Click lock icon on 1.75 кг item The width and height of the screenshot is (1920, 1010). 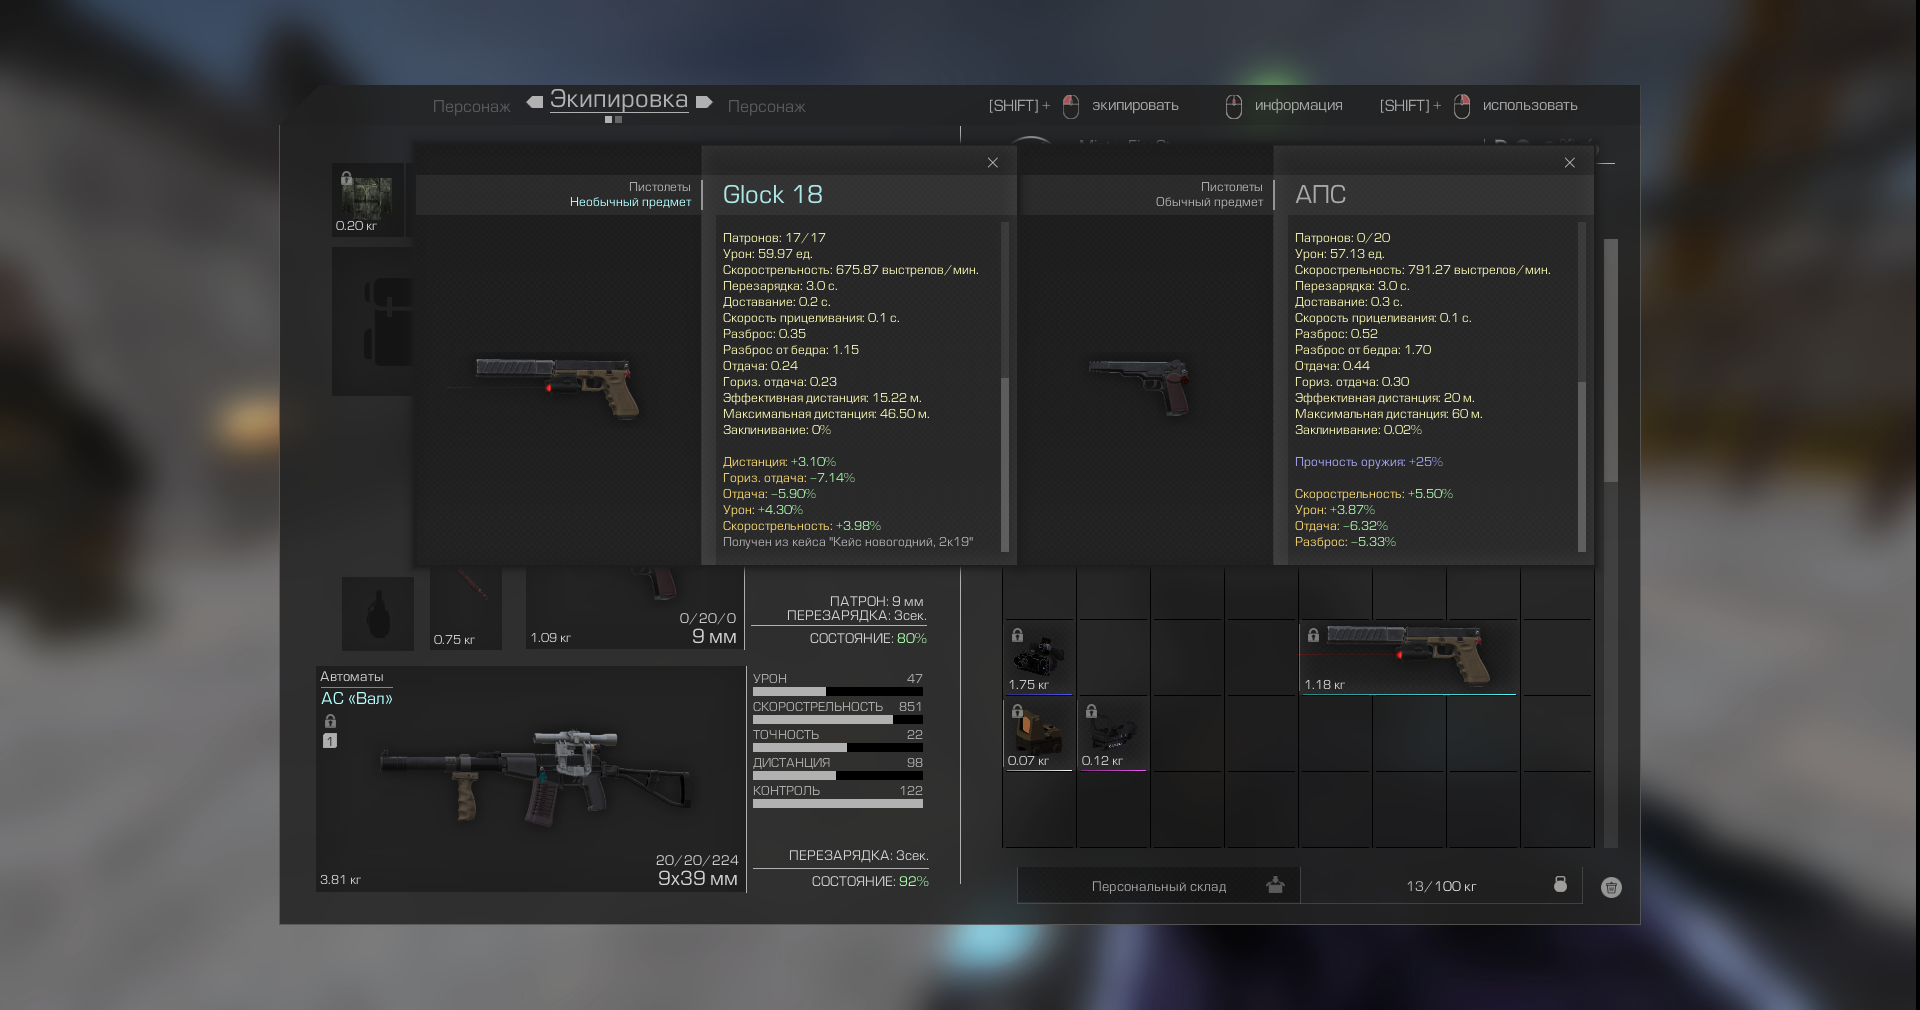[x=1017, y=635]
